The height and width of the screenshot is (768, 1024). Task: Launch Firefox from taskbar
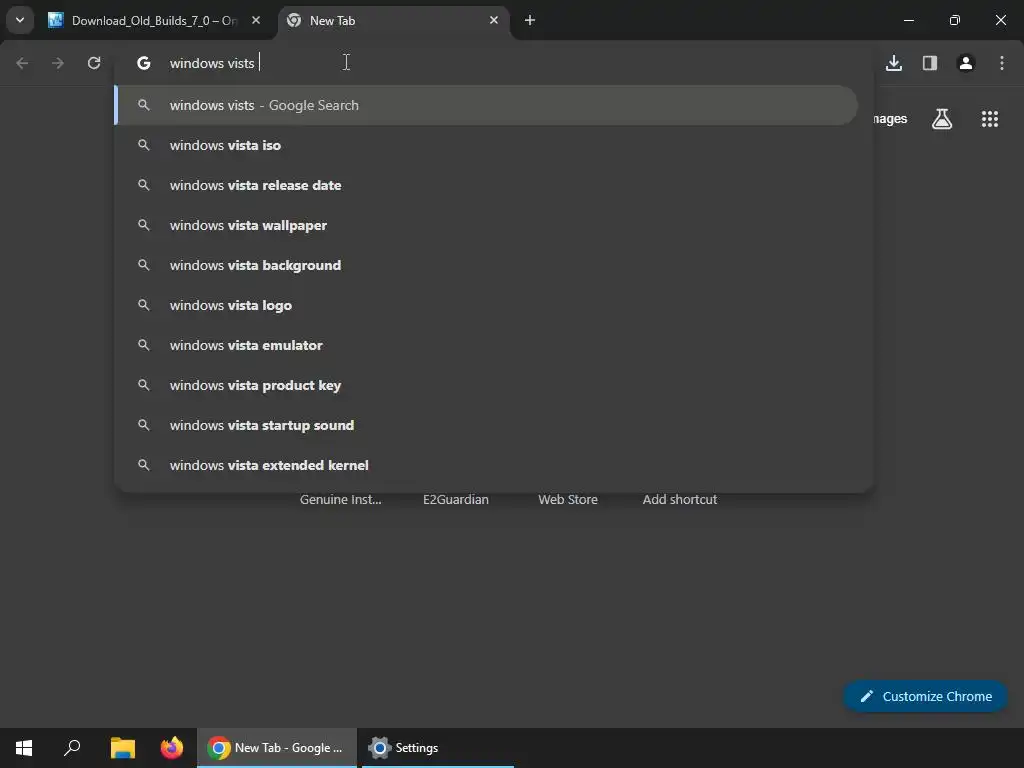pos(172,748)
